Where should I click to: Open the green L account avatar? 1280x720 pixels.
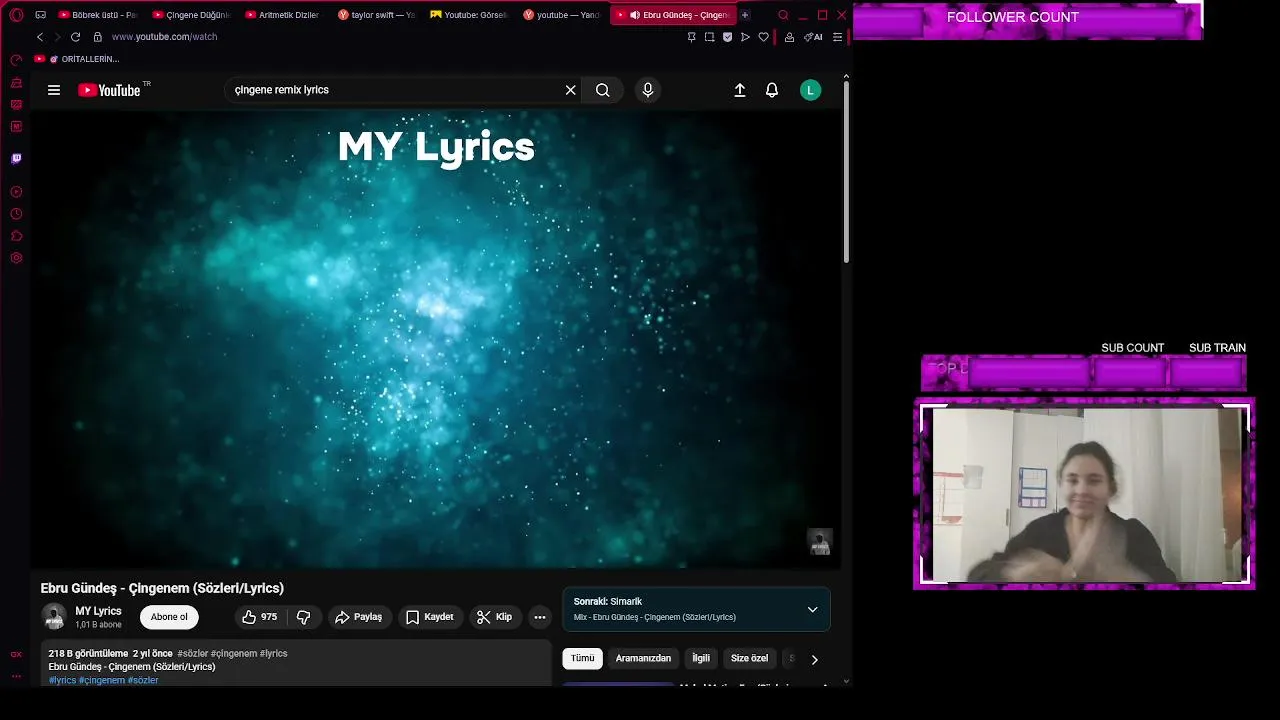click(x=811, y=90)
